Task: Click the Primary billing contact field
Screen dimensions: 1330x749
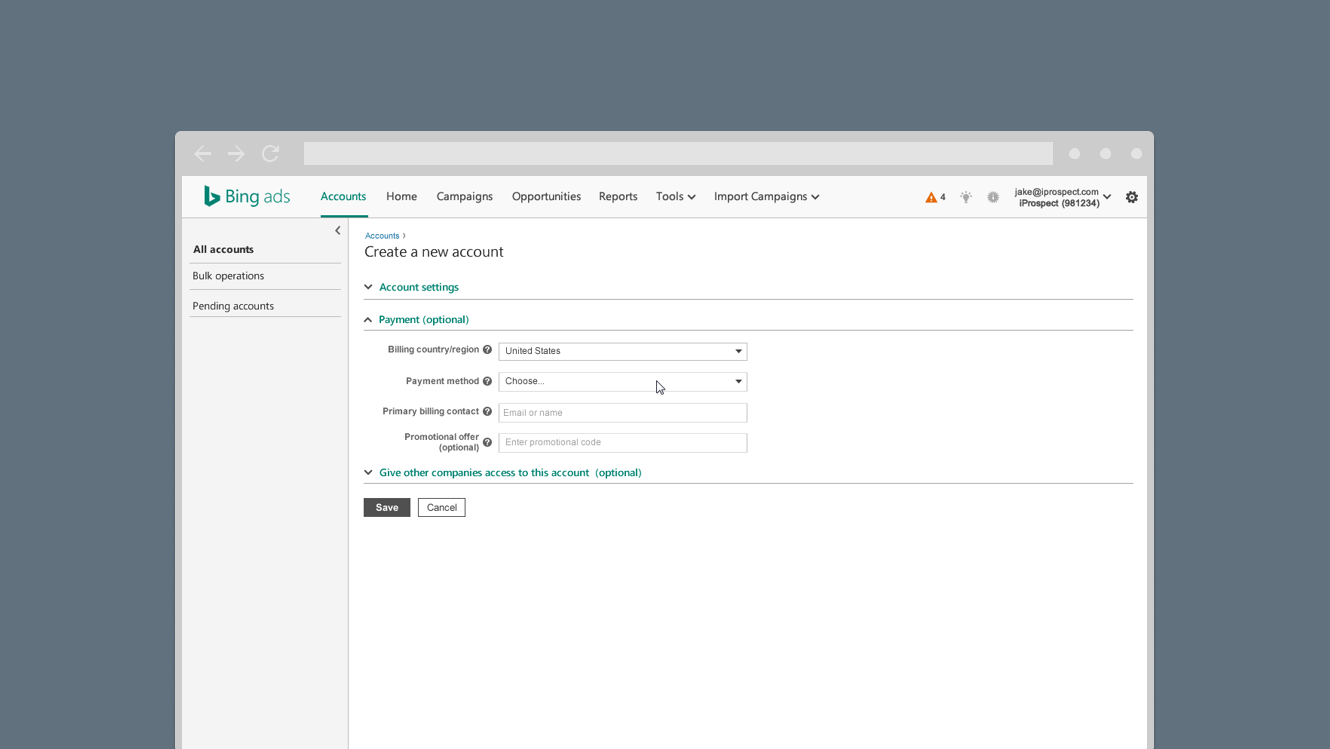Action: click(x=622, y=412)
